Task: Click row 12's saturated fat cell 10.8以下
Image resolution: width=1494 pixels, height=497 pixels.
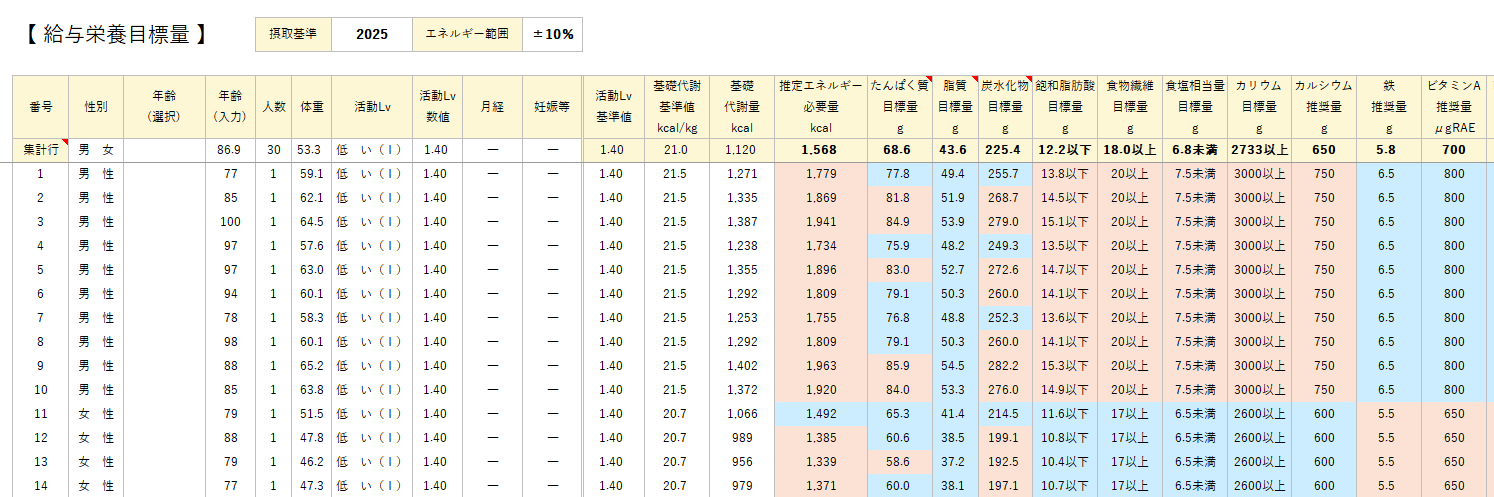Action: click(1065, 438)
